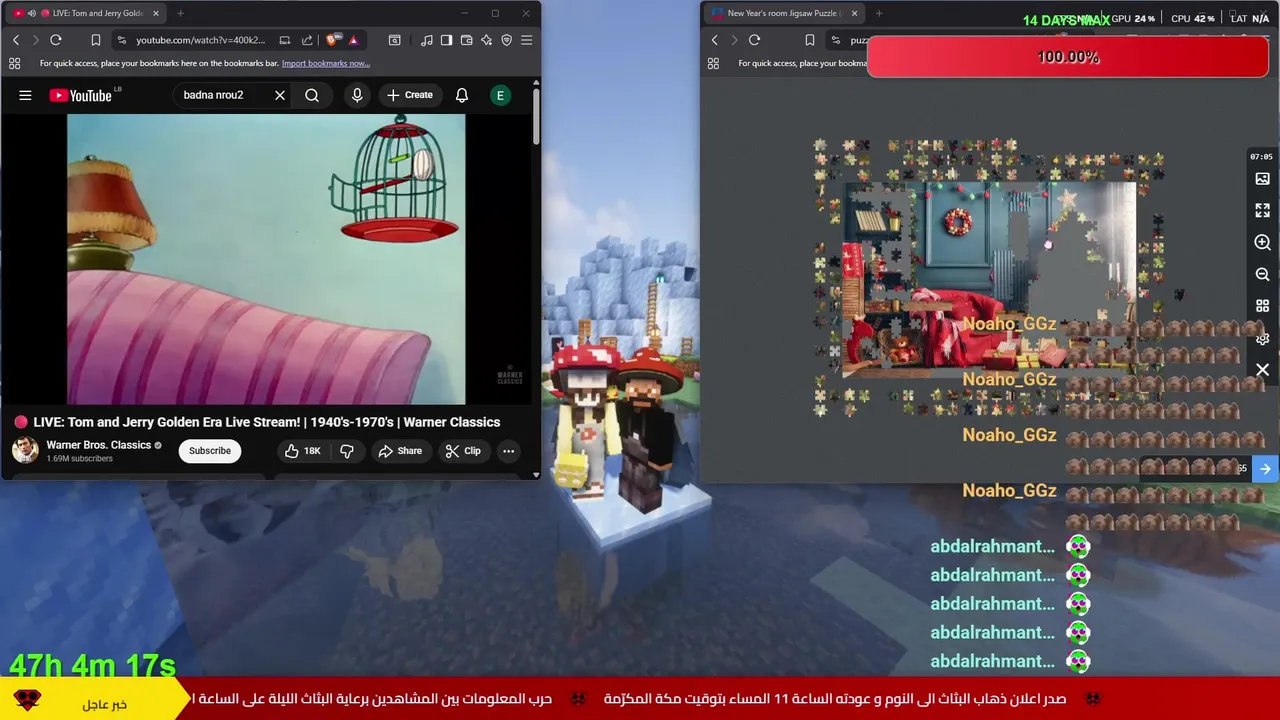Toggle puzzle fullscreen mode
This screenshot has height=720, width=1280.
tap(1262, 211)
